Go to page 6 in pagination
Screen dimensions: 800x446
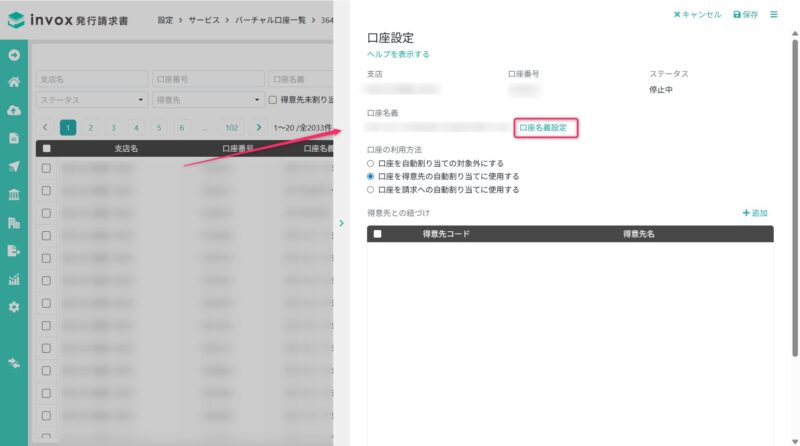point(182,128)
